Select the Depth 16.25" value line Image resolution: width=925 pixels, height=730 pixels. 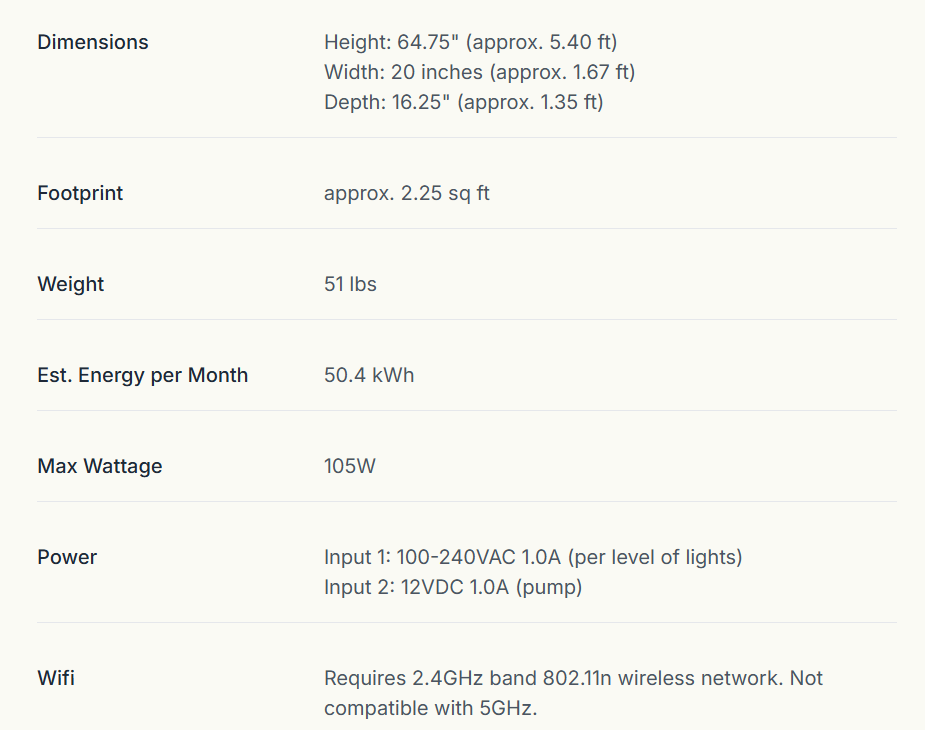click(x=463, y=102)
